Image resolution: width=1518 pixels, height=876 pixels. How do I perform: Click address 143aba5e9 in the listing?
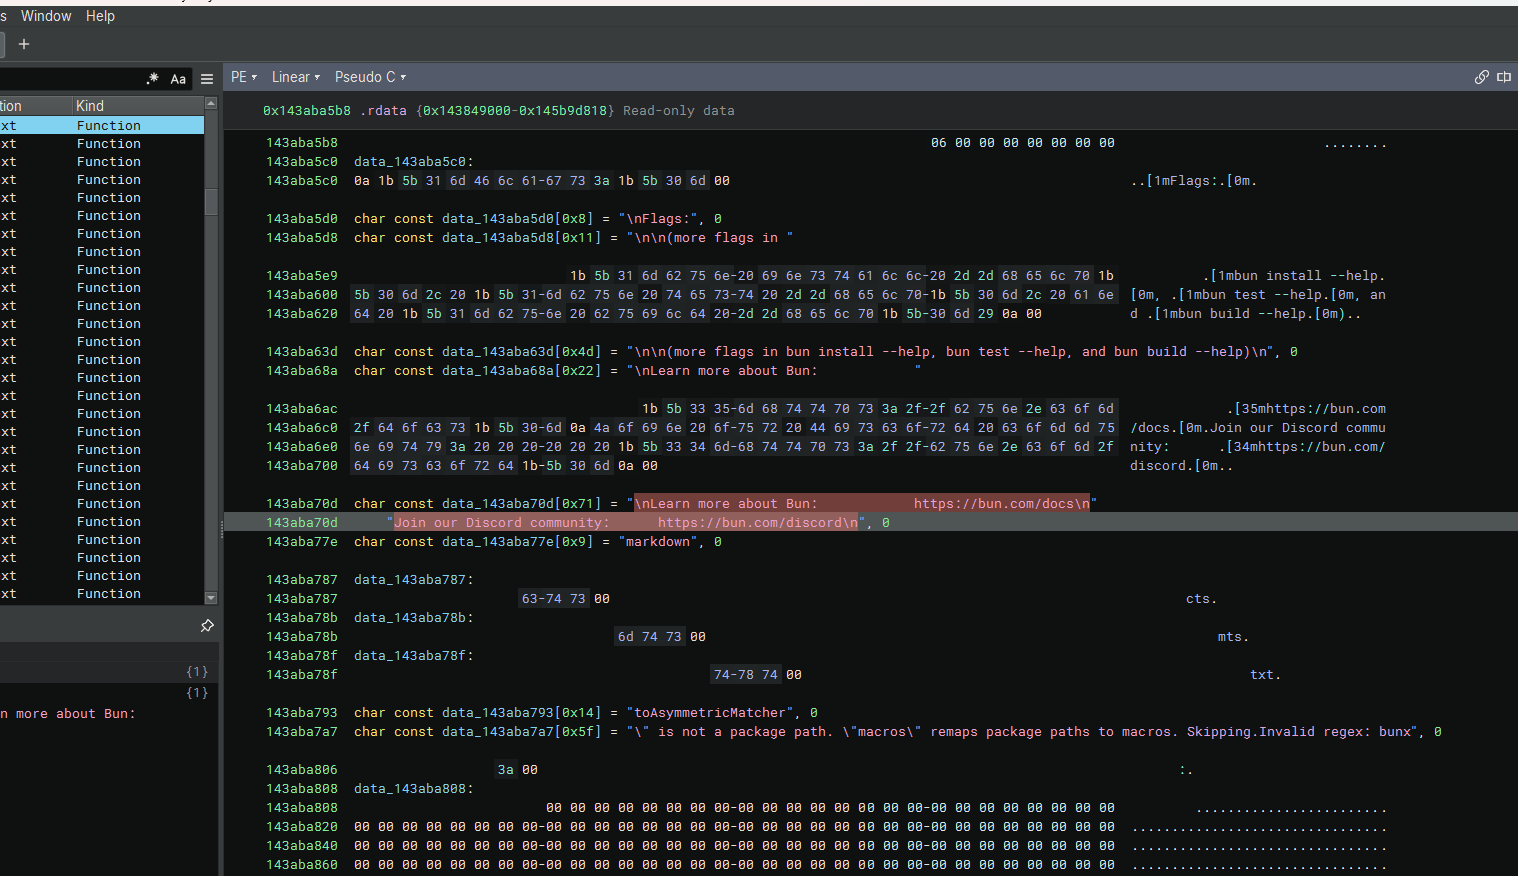[x=302, y=276]
